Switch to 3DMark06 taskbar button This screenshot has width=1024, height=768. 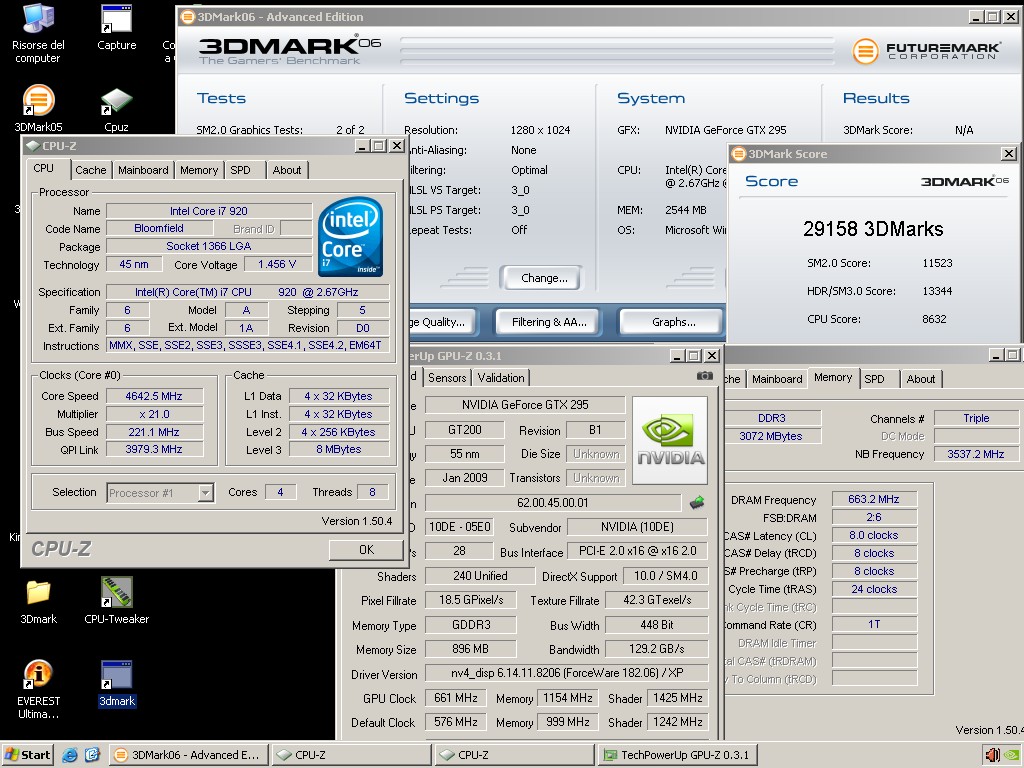click(x=187, y=755)
